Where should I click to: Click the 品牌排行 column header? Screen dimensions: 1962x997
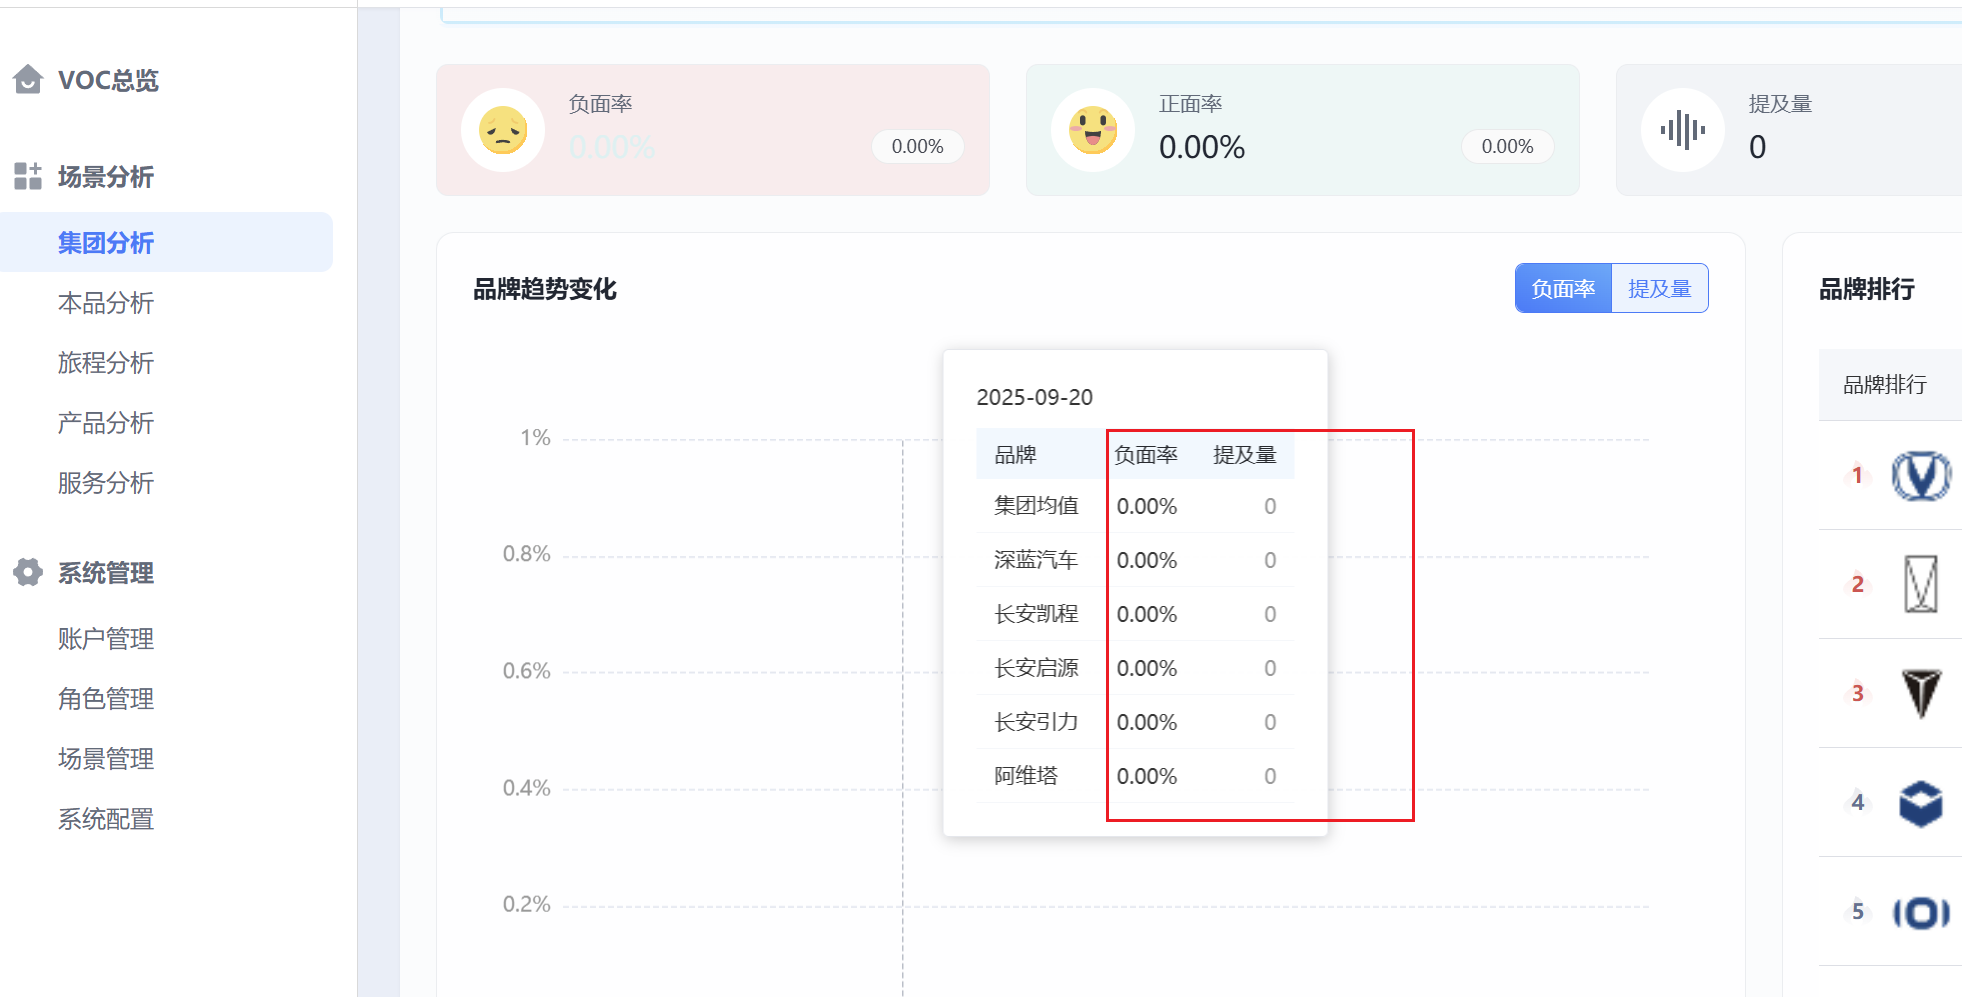(1884, 385)
